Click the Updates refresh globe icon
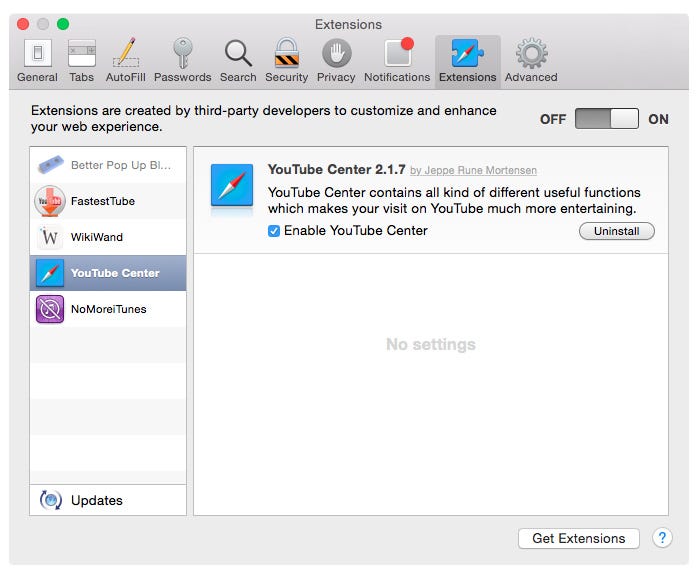This screenshot has height=578, width=698. (x=51, y=500)
